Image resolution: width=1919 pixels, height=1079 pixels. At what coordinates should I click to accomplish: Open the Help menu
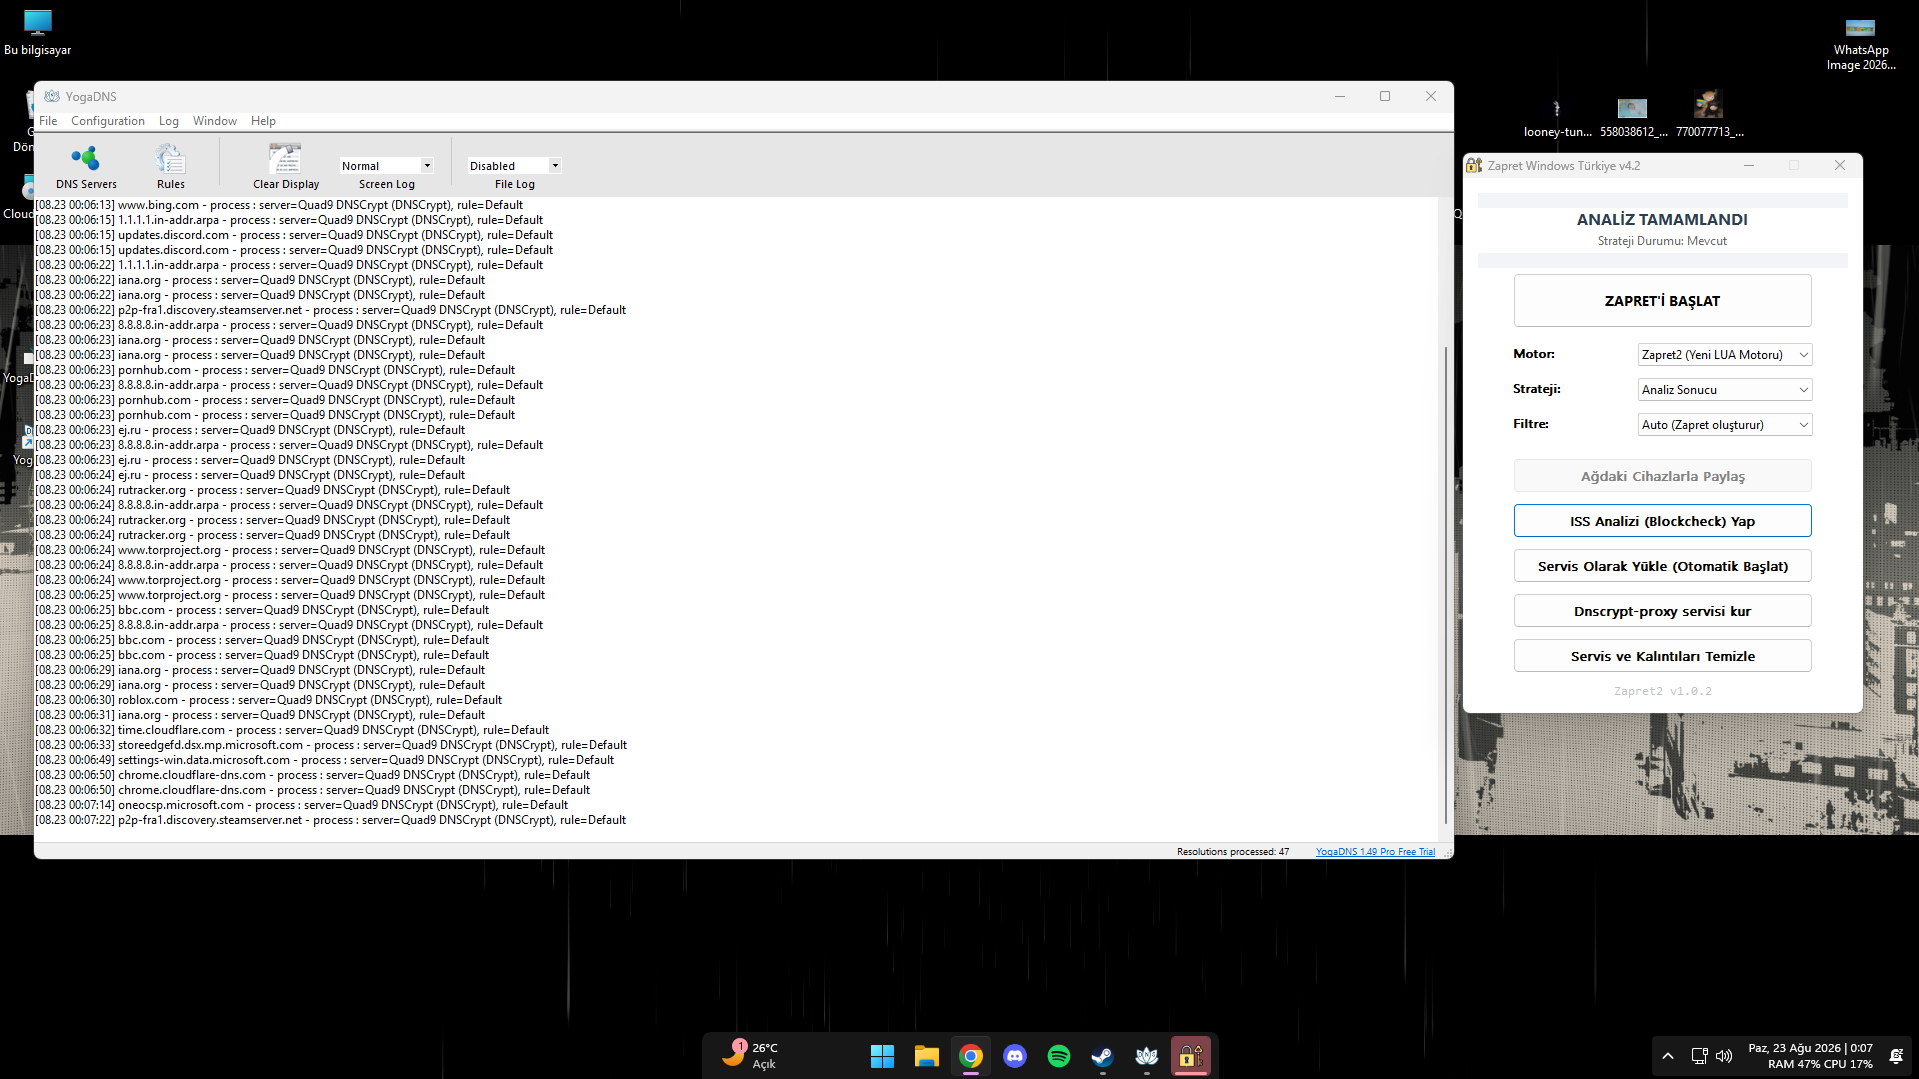[x=263, y=121]
